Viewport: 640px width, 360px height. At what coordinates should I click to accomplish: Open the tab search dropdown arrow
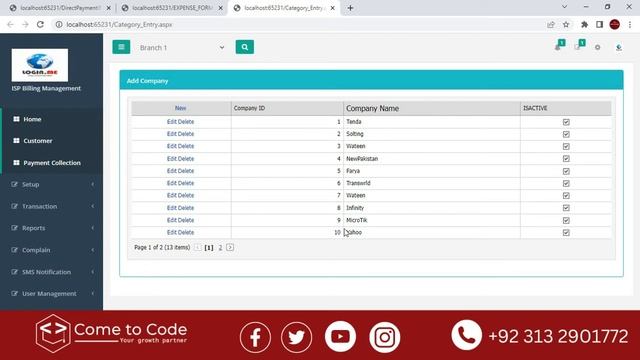564,7
